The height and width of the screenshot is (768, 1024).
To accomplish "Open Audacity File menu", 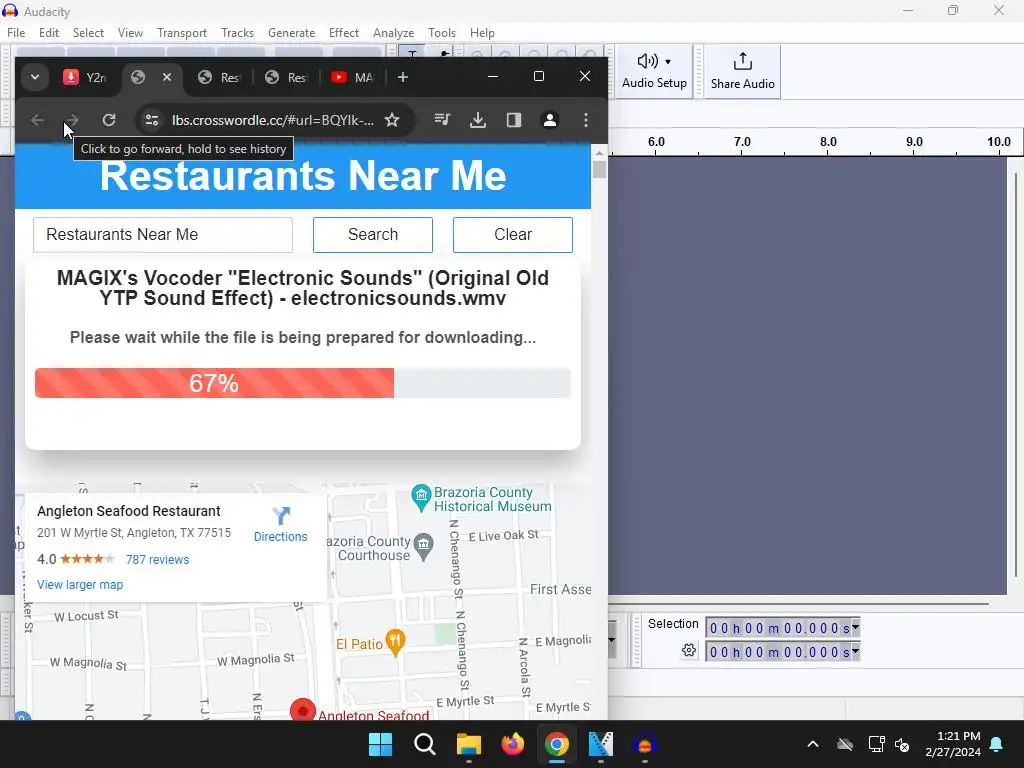I will [x=16, y=33].
